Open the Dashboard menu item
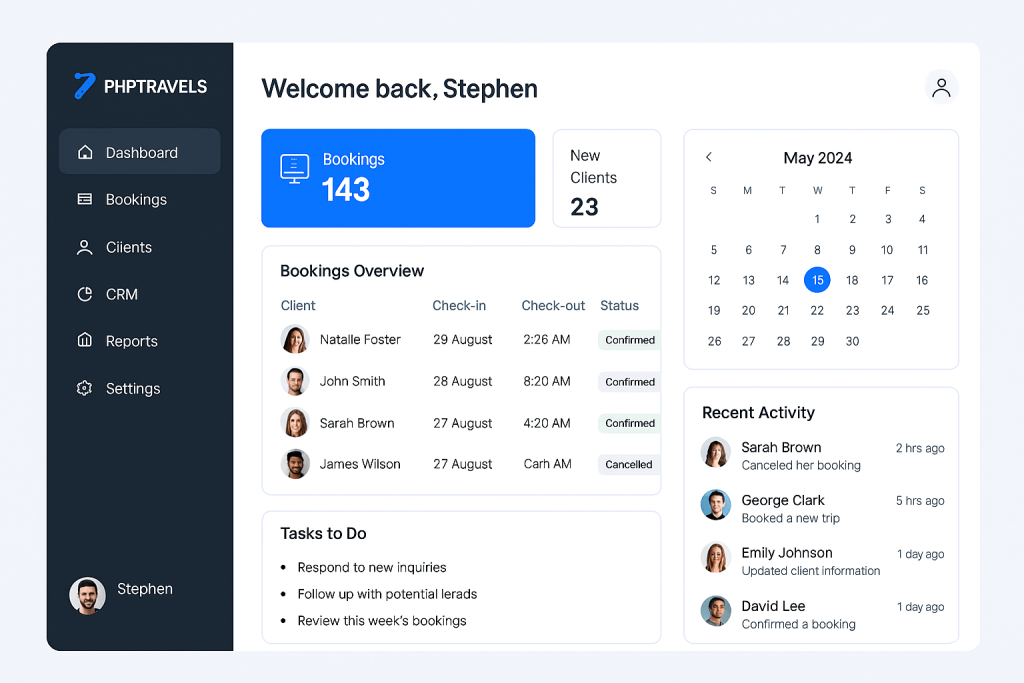 [140, 151]
